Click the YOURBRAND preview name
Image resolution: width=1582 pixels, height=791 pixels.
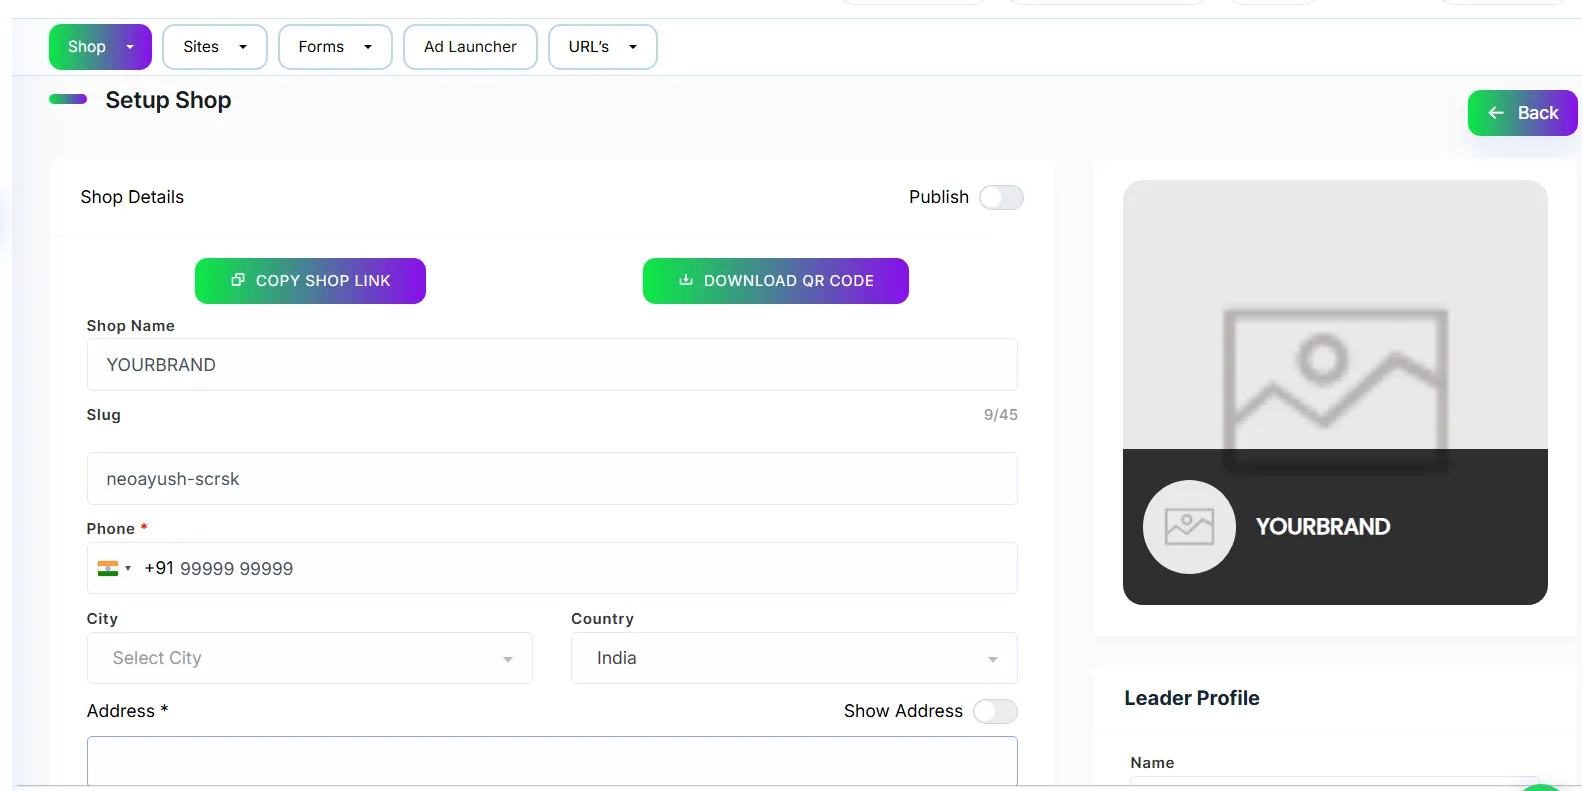pos(1323,527)
